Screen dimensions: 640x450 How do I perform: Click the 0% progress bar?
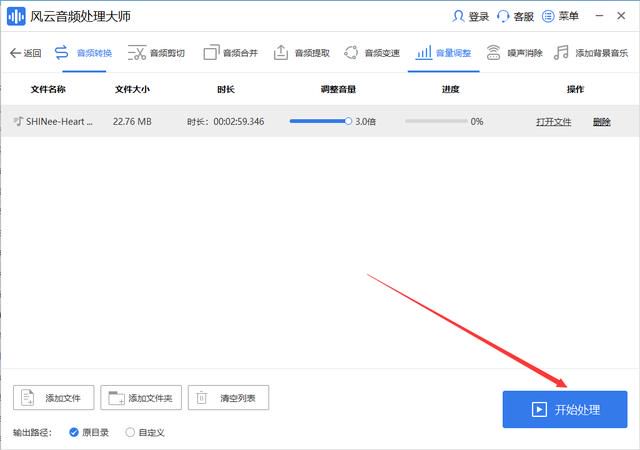pyautogui.click(x=436, y=121)
